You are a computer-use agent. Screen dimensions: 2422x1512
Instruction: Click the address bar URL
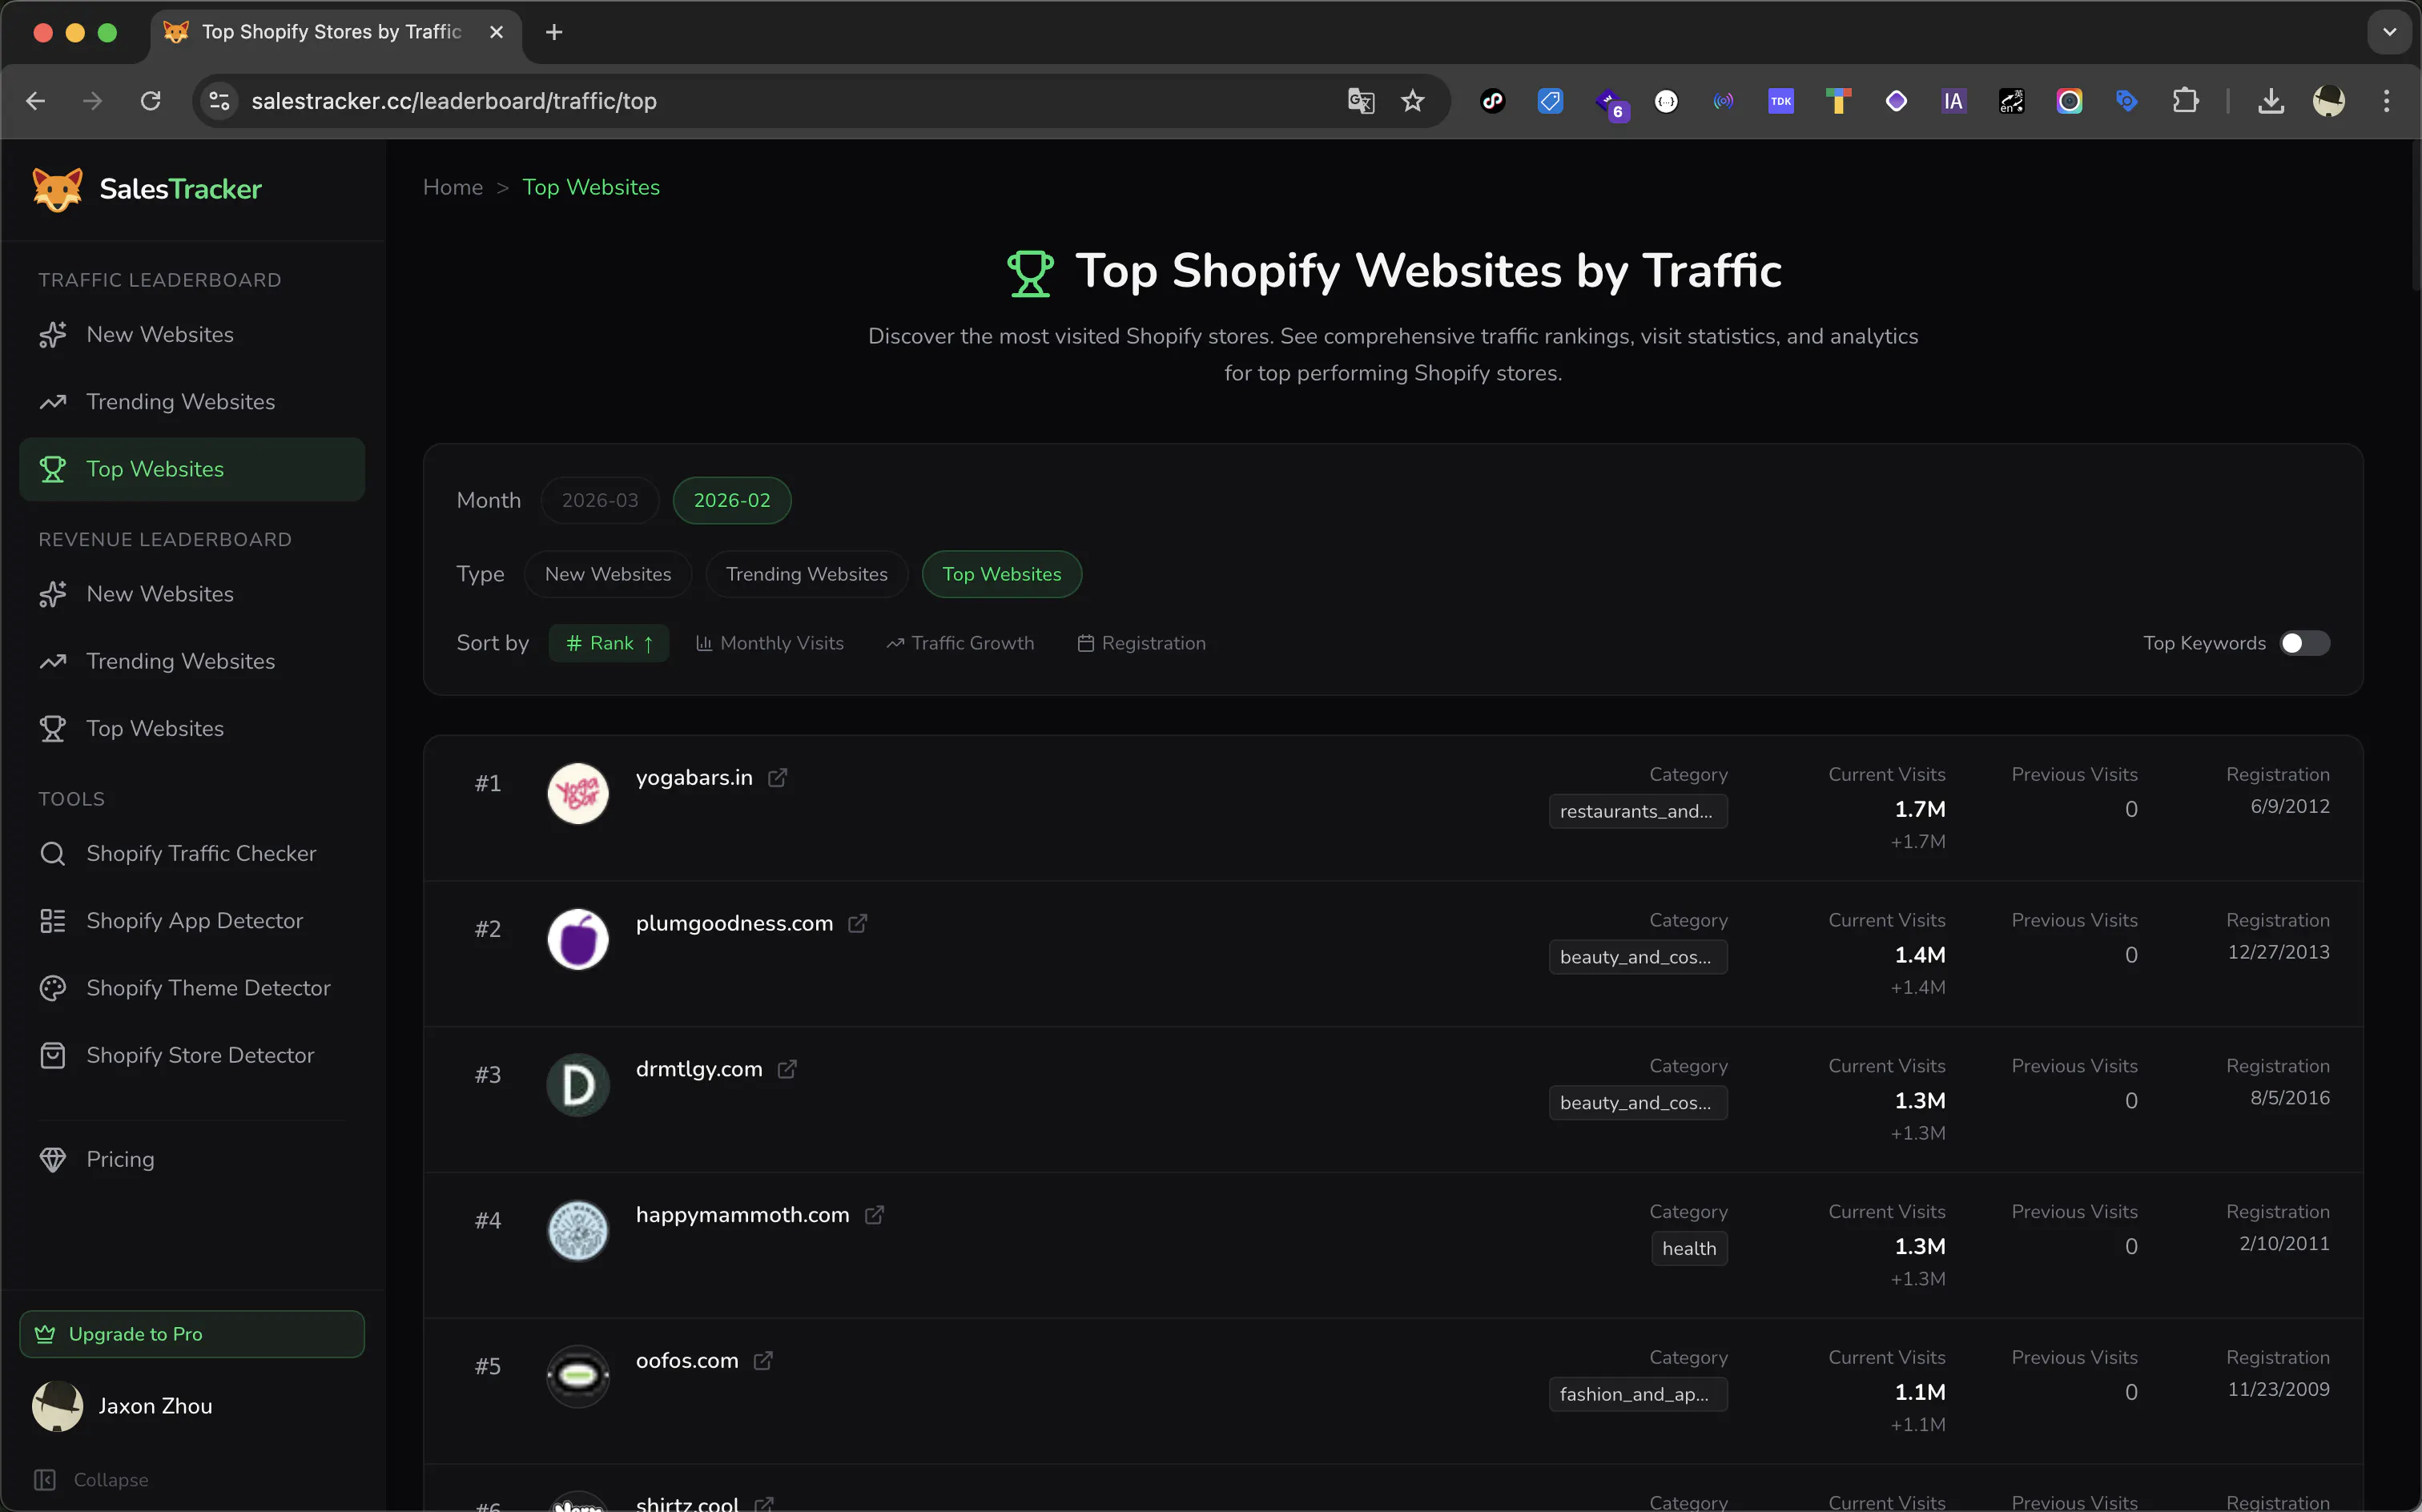(454, 101)
